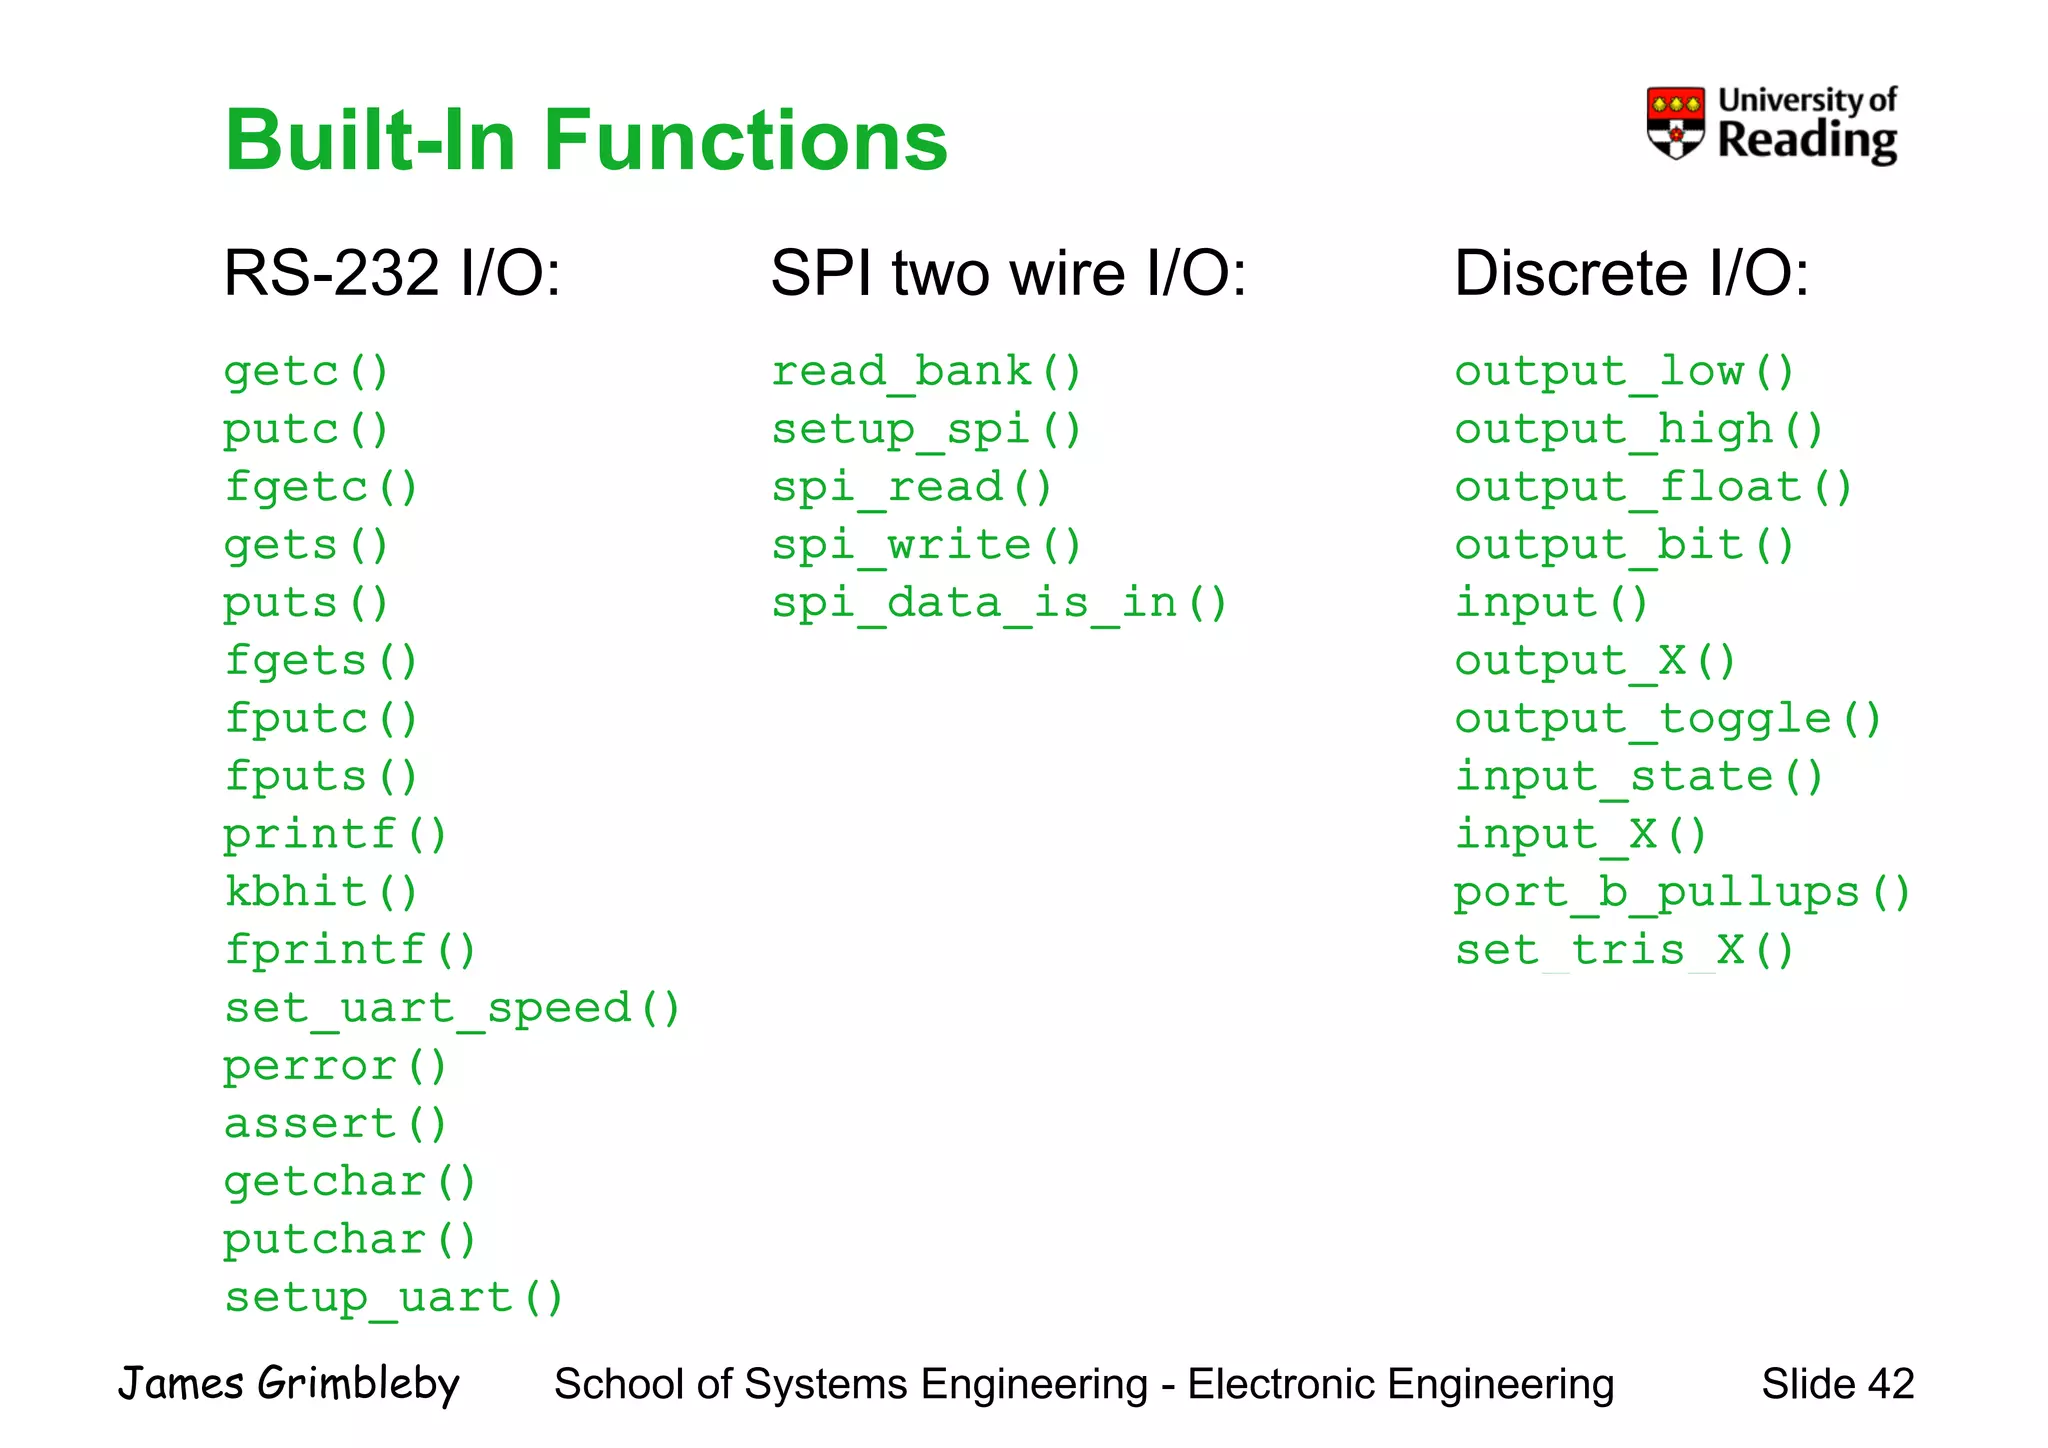Click the read_bank() entry
Viewport: 2048px width, 1448px height.
coord(927,372)
